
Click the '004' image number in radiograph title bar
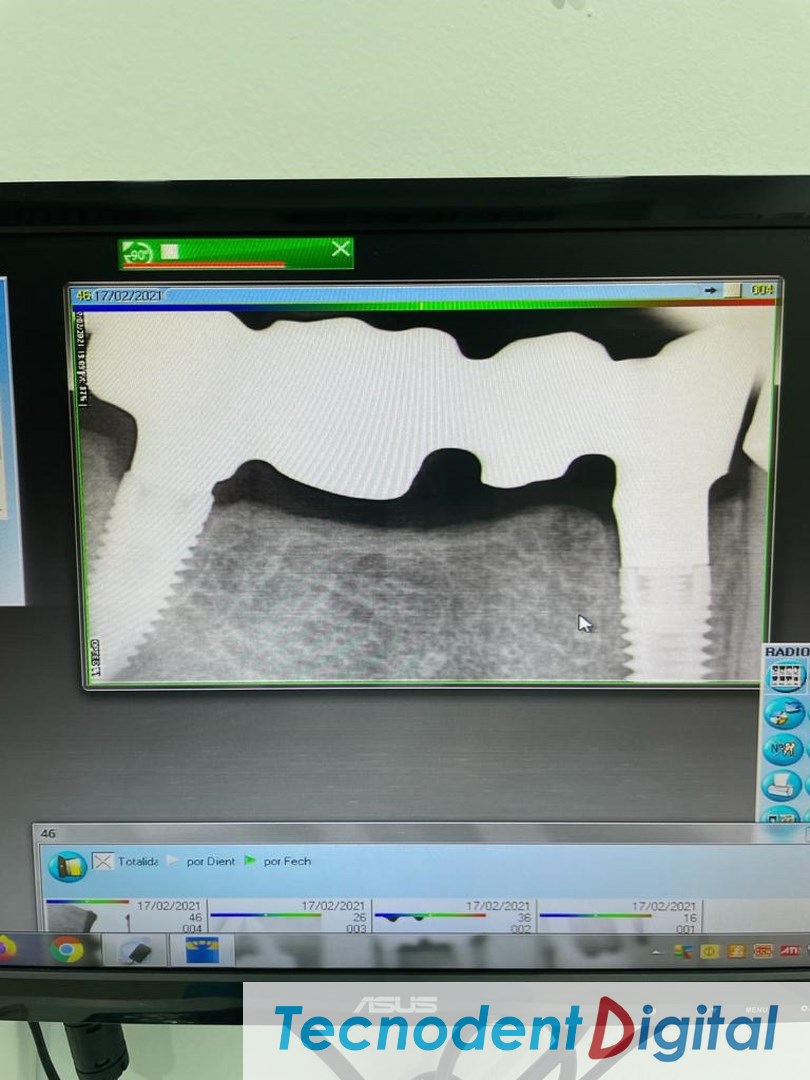point(762,290)
